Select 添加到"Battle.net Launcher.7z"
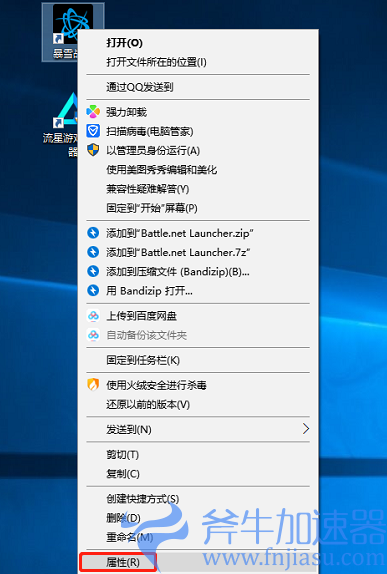The image size is (387, 574). (x=198, y=253)
